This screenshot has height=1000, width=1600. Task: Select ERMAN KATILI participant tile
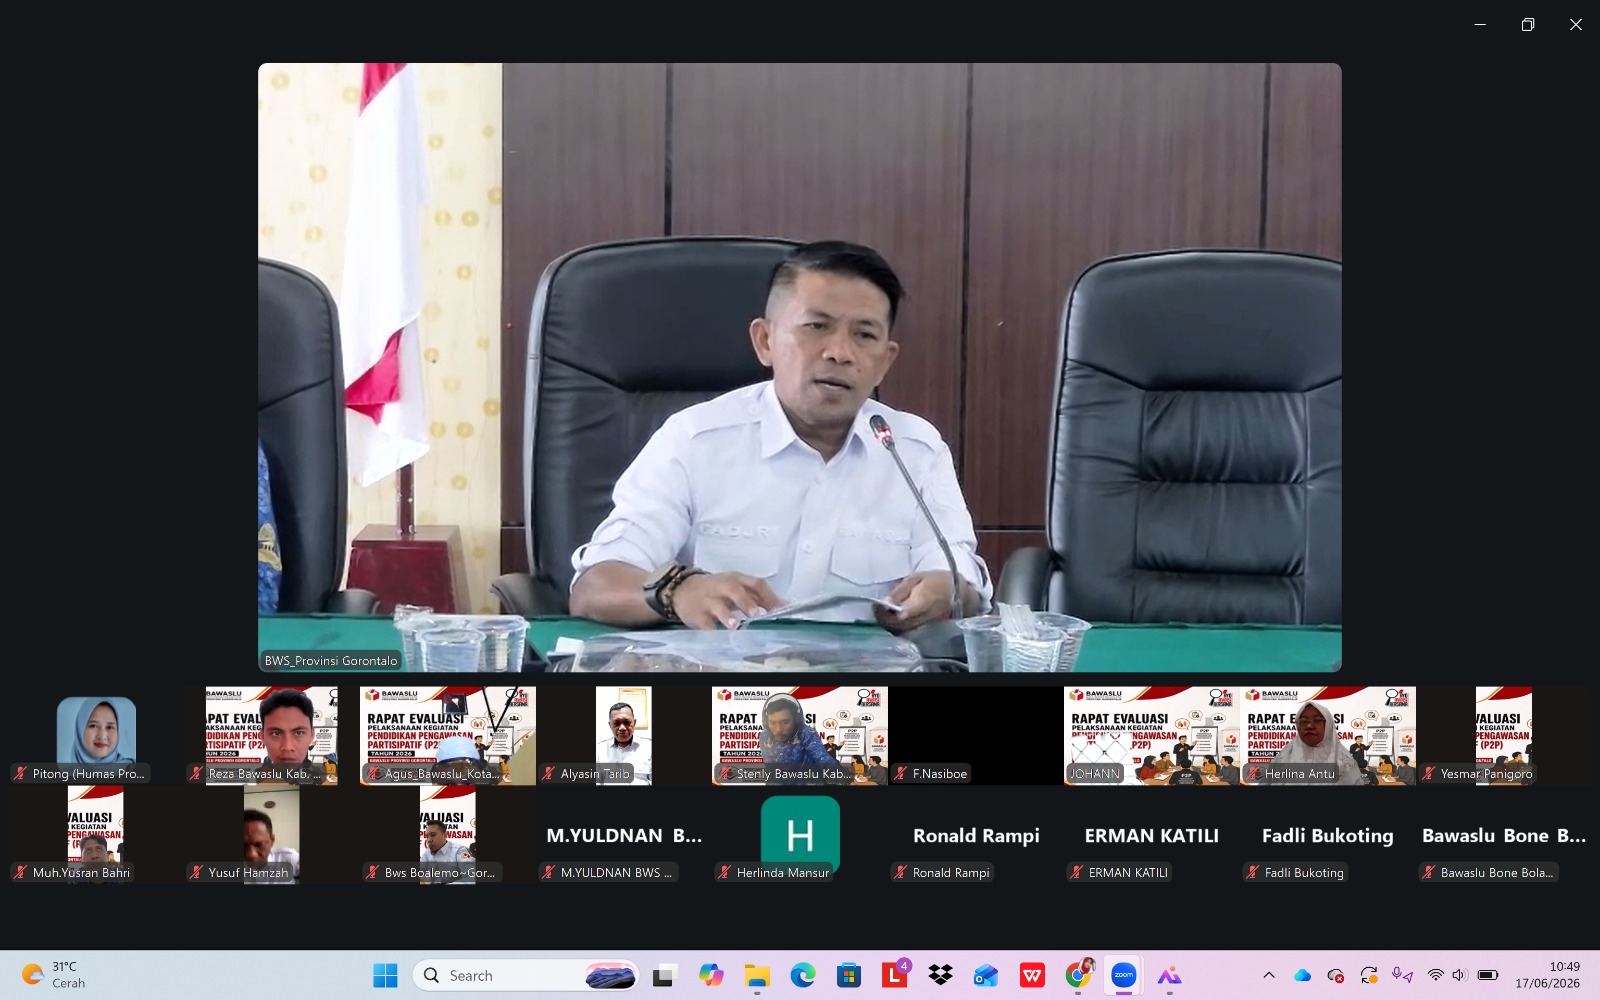click(1152, 834)
